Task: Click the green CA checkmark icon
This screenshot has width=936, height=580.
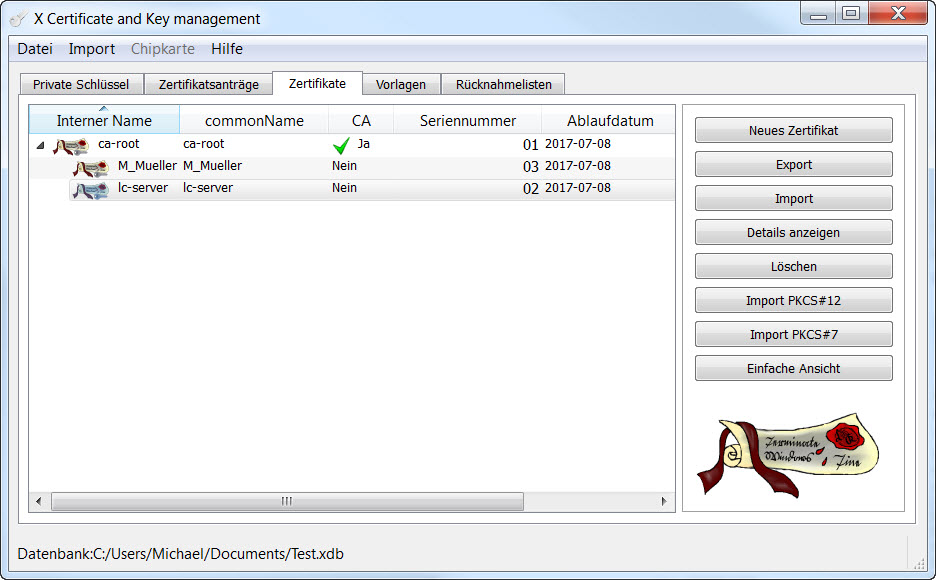Action: point(341,146)
